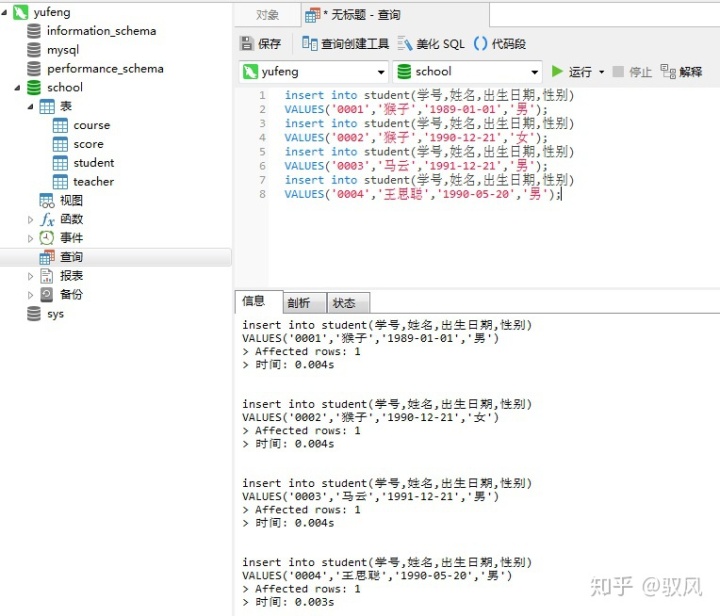Open the 运行 run options arrow
This screenshot has width=720, height=616.
pyautogui.click(x=602, y=72)
